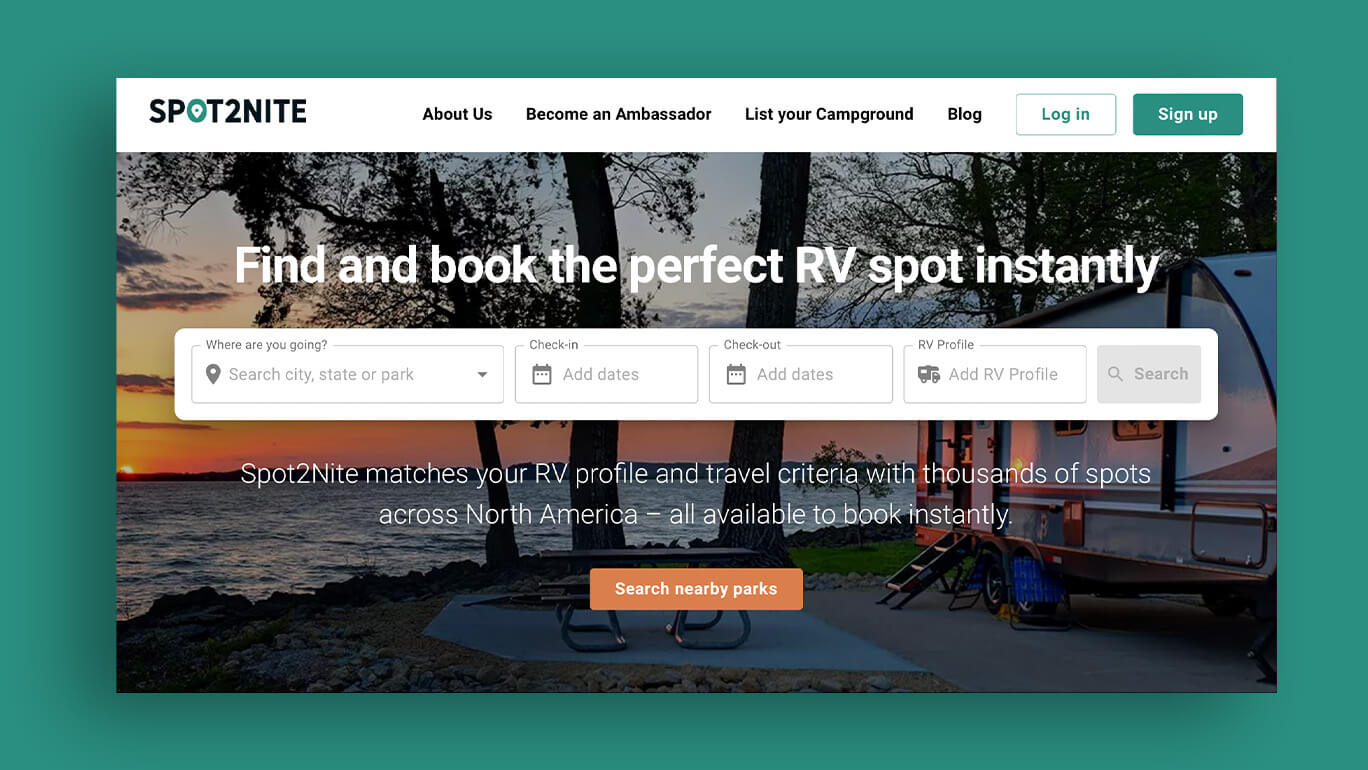
Task: Click the Check-in calendar icon
Action: (542, 374)
